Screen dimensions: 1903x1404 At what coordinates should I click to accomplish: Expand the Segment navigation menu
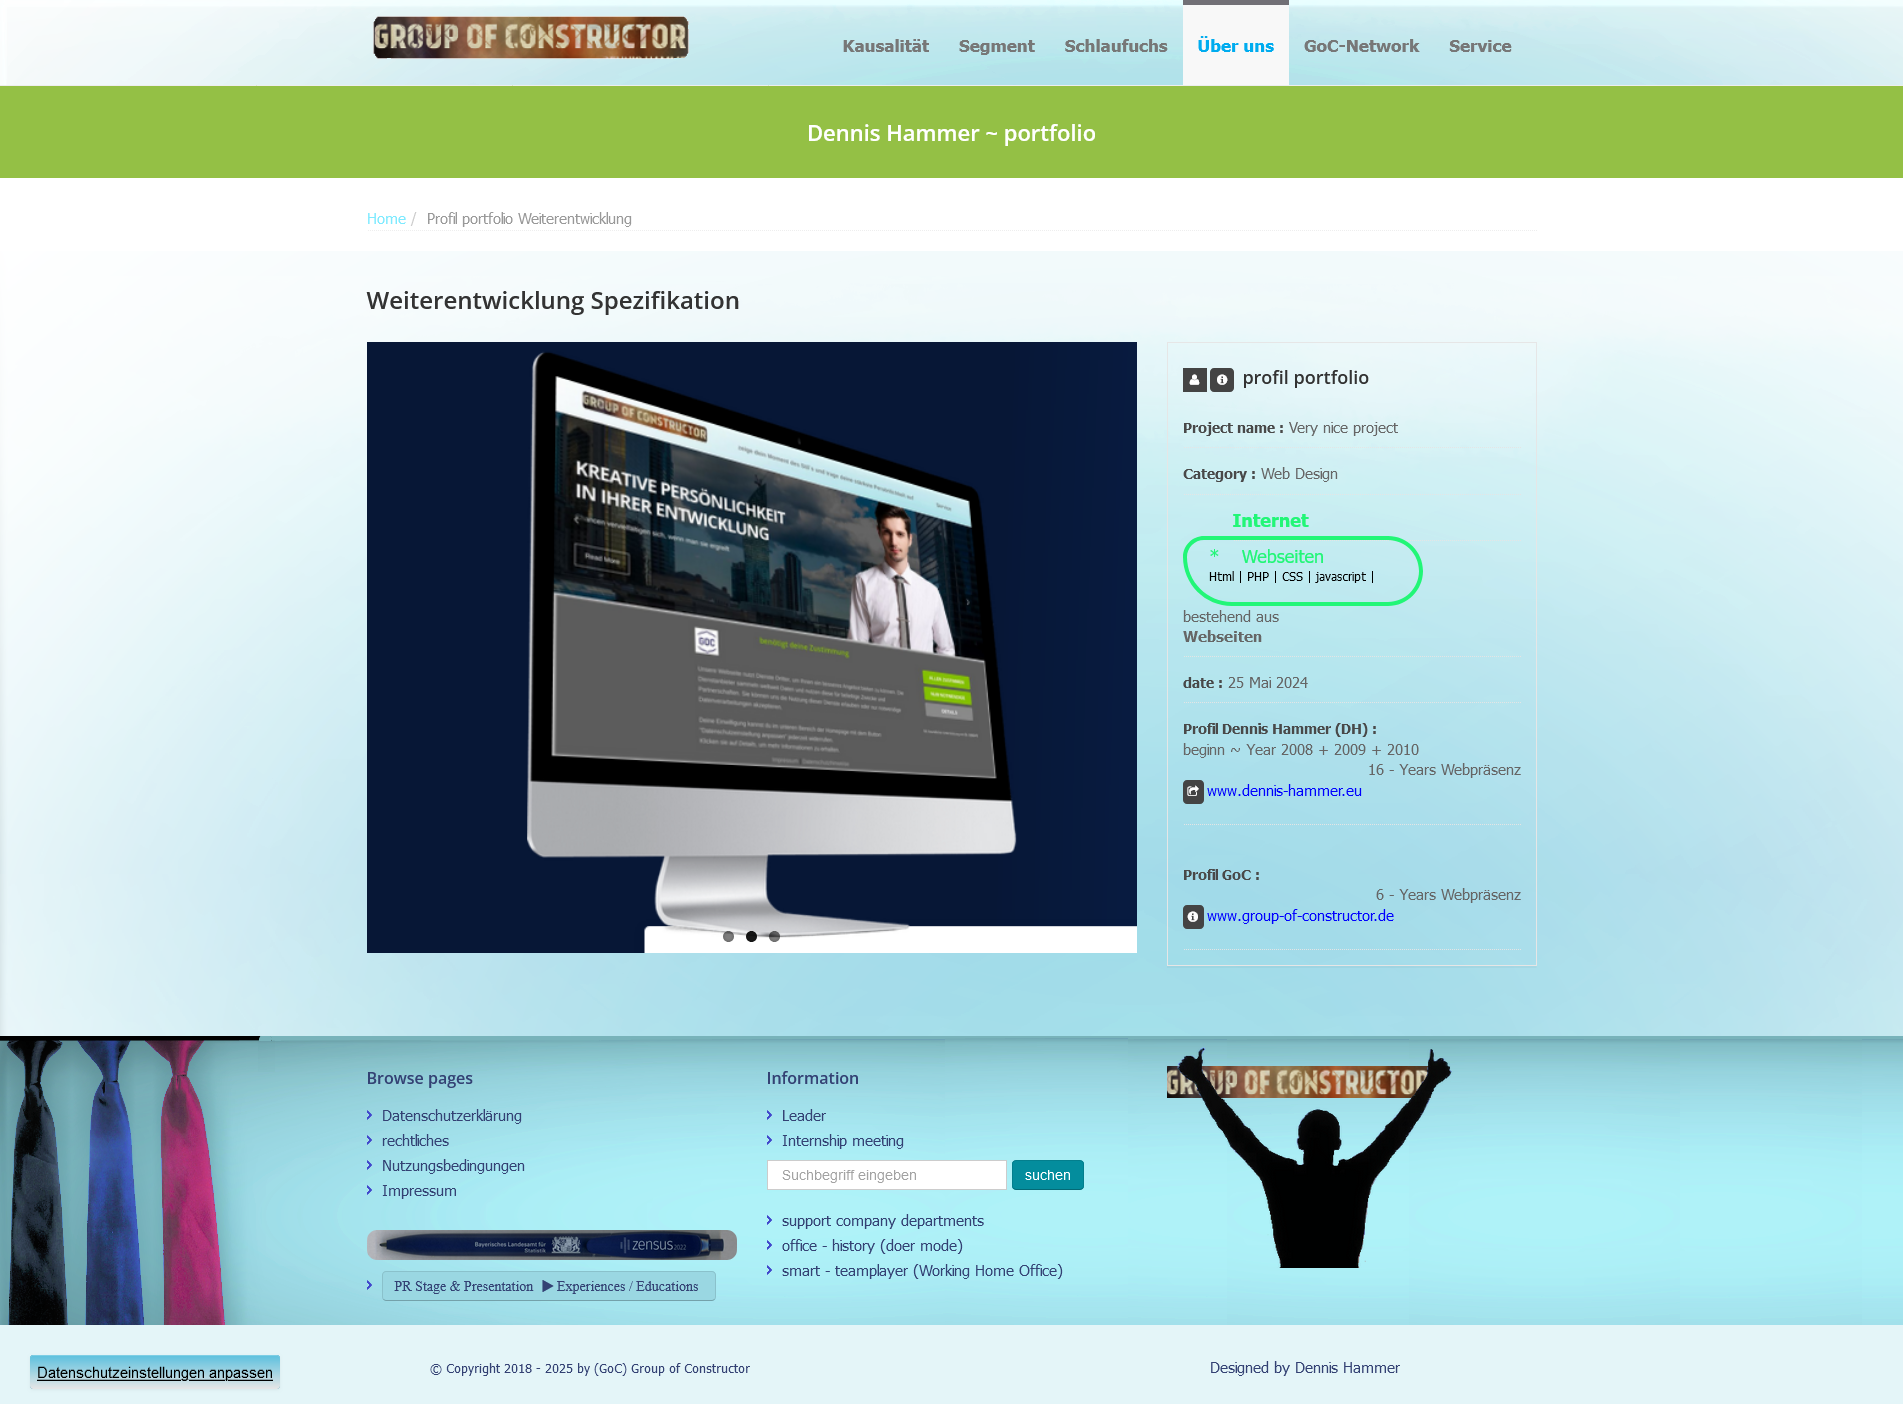coord(996,46)
